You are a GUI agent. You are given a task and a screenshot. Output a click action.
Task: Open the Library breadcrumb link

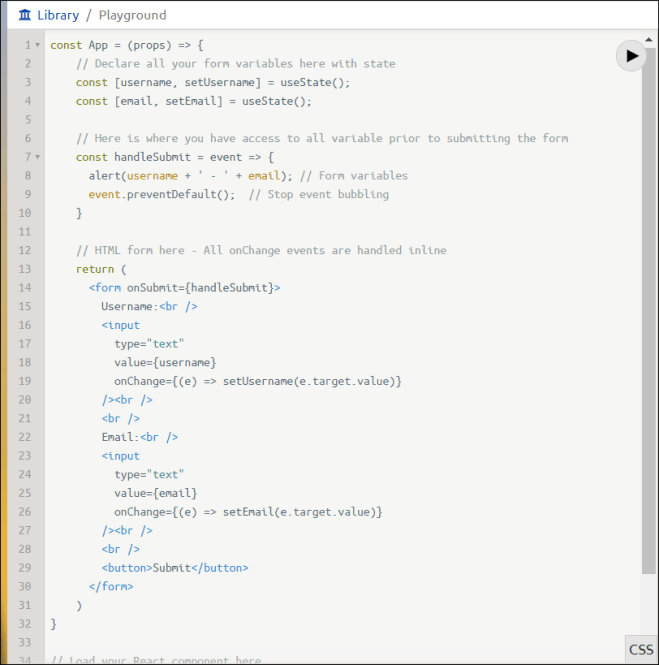coord(58,15)
